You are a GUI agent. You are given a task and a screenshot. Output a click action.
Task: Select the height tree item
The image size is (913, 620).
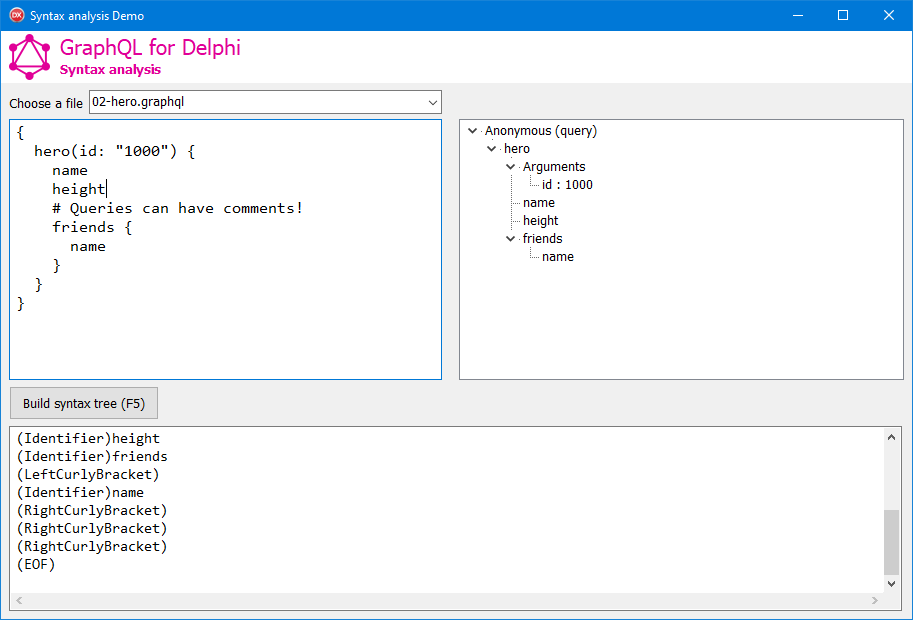pyautogui.click(x=540, y=221)
